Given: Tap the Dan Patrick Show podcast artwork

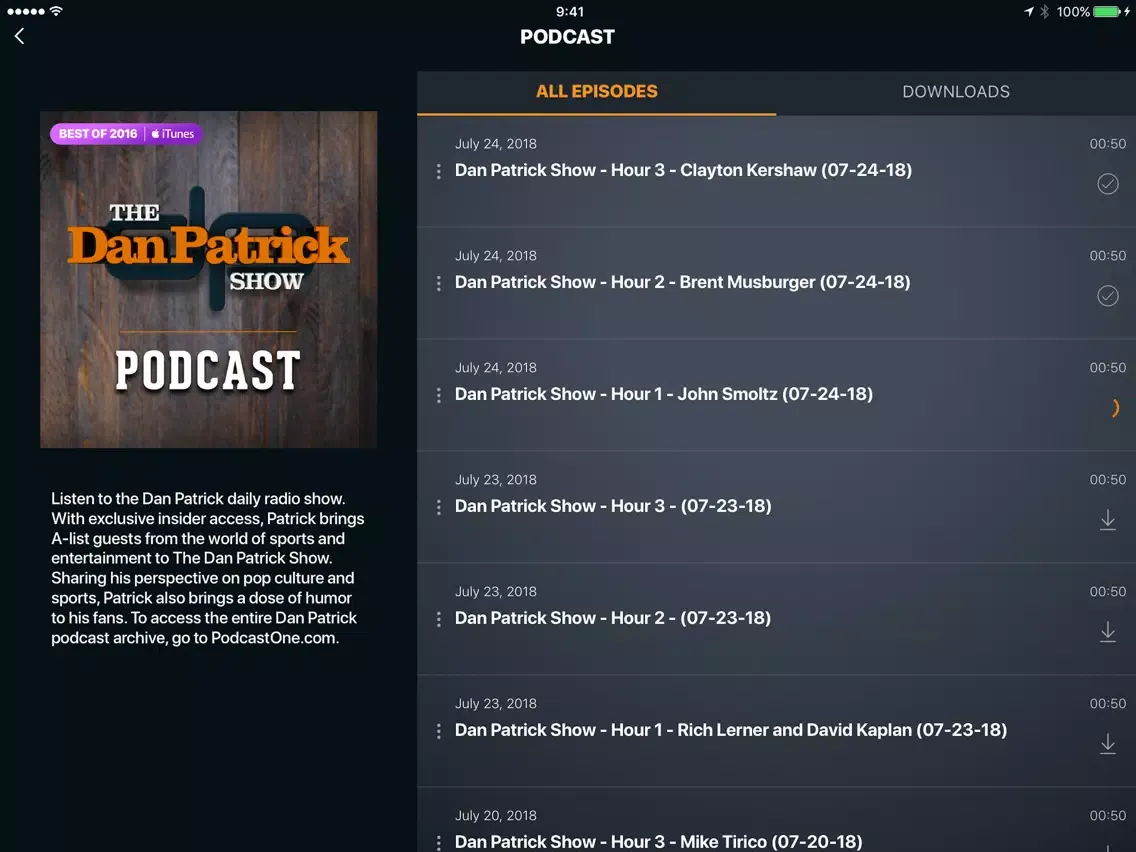Looking at the screenshot, I should click(209, 280).
